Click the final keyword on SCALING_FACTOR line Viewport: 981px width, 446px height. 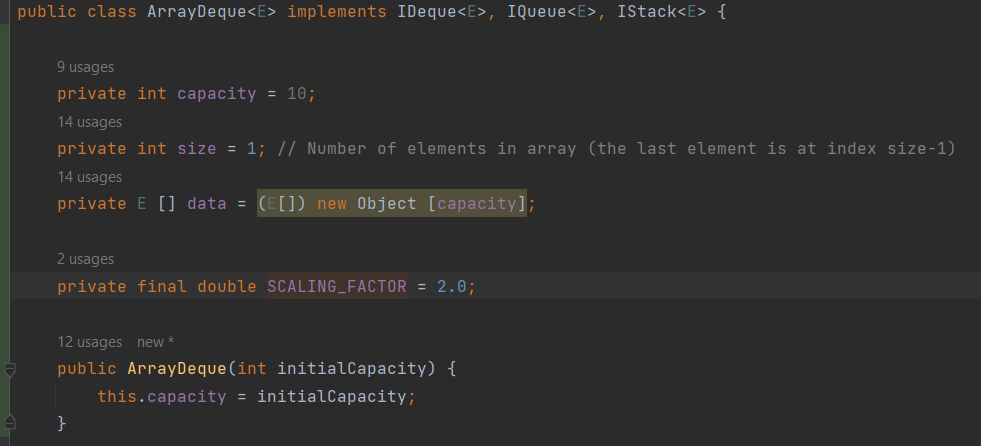[162, 286]
